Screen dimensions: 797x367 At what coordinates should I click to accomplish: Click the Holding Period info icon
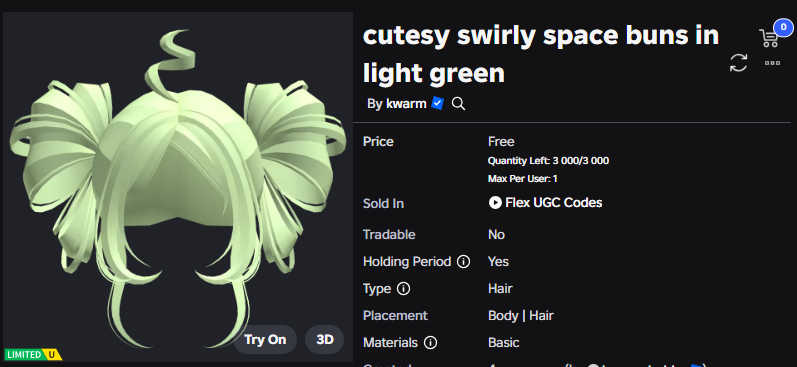(463, 262)
